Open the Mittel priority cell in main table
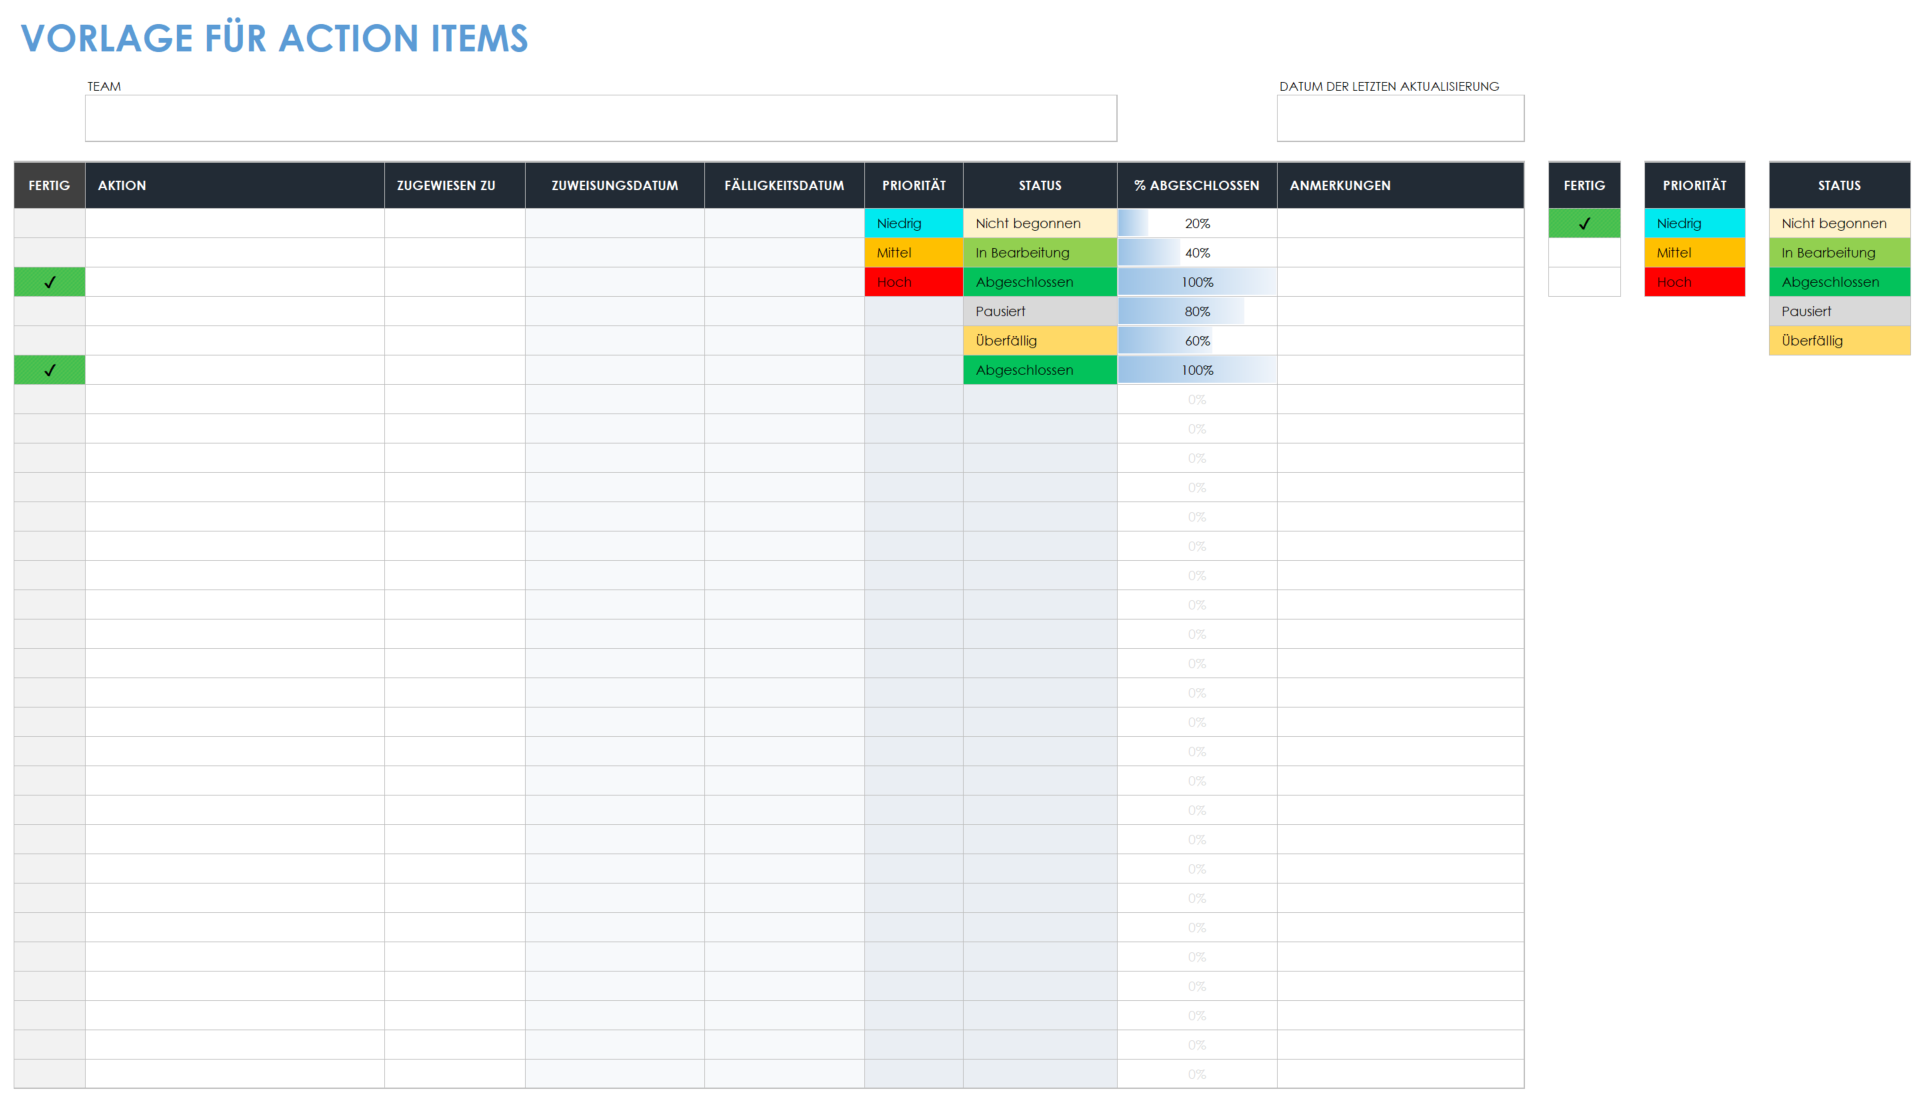This screenshot has width=1926, height=1099. pos(914,253)
